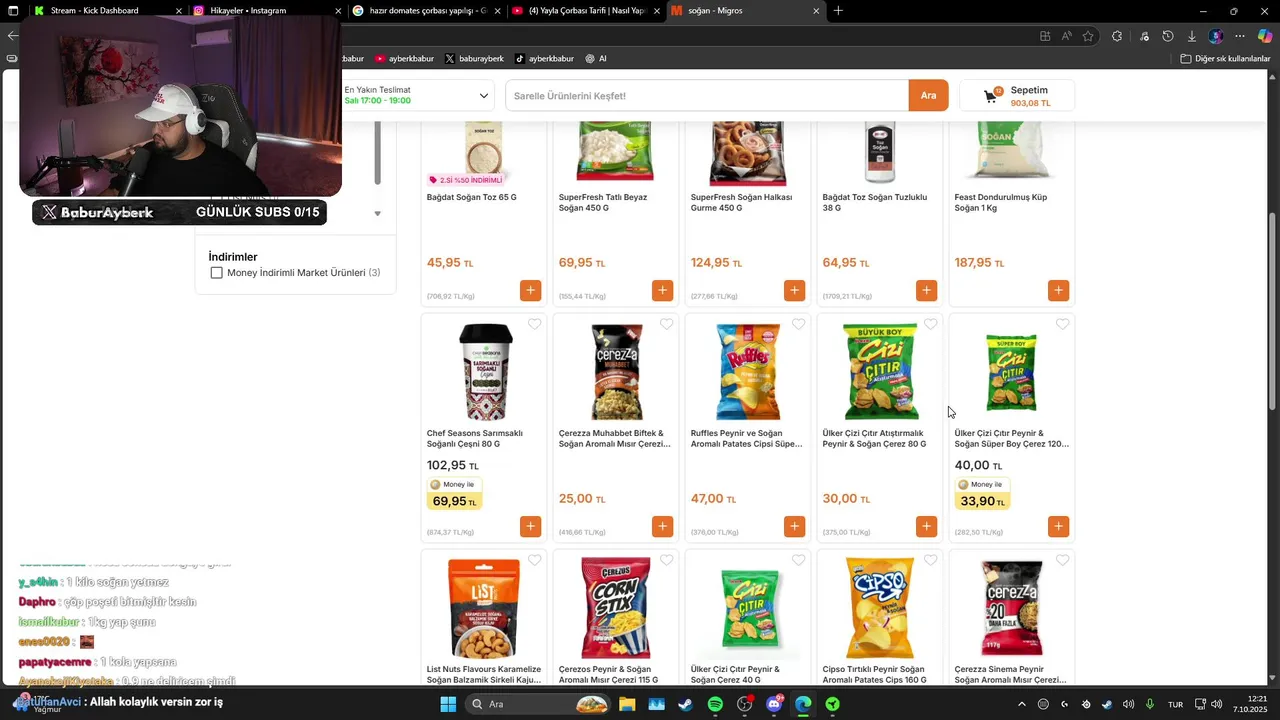Show hidden system tray icons

coord(1021,704)
